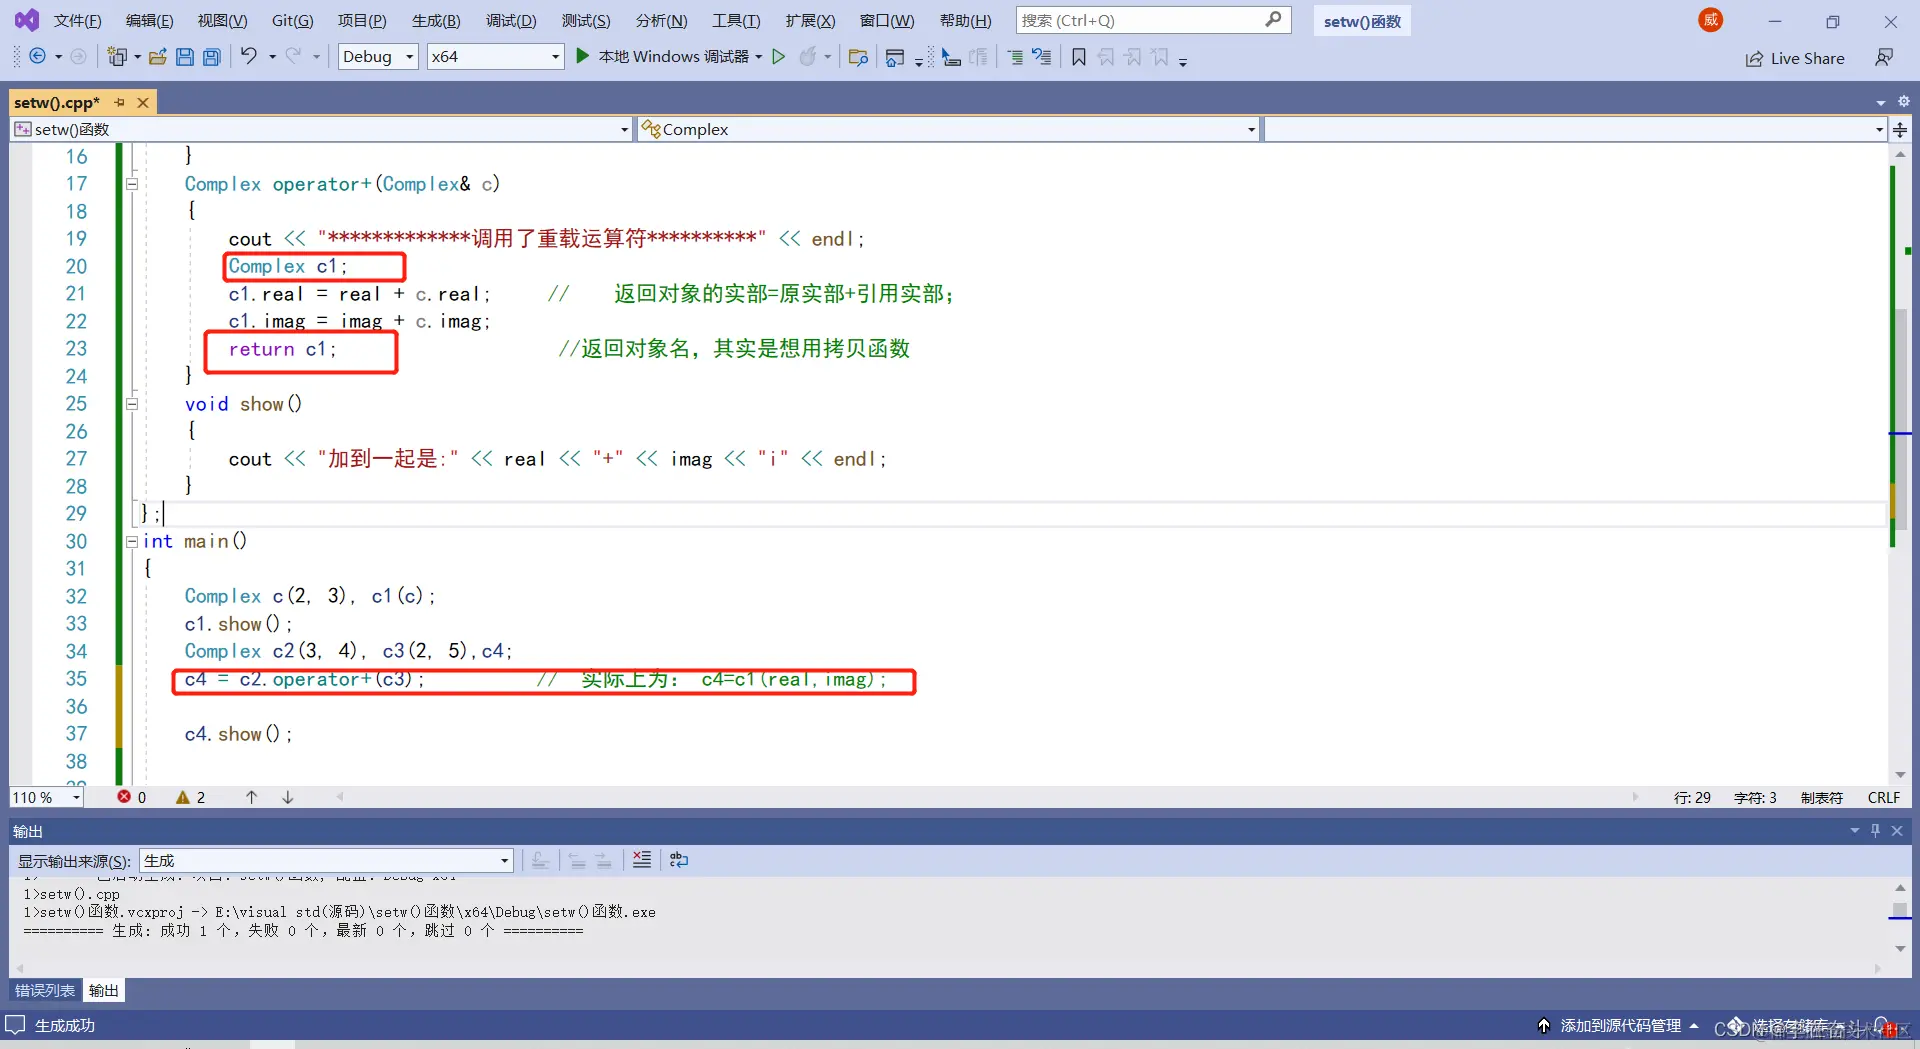Open the 110 % zoom level dropdown
Viewport: 1920px width, 1049px height.
[46, 797]
